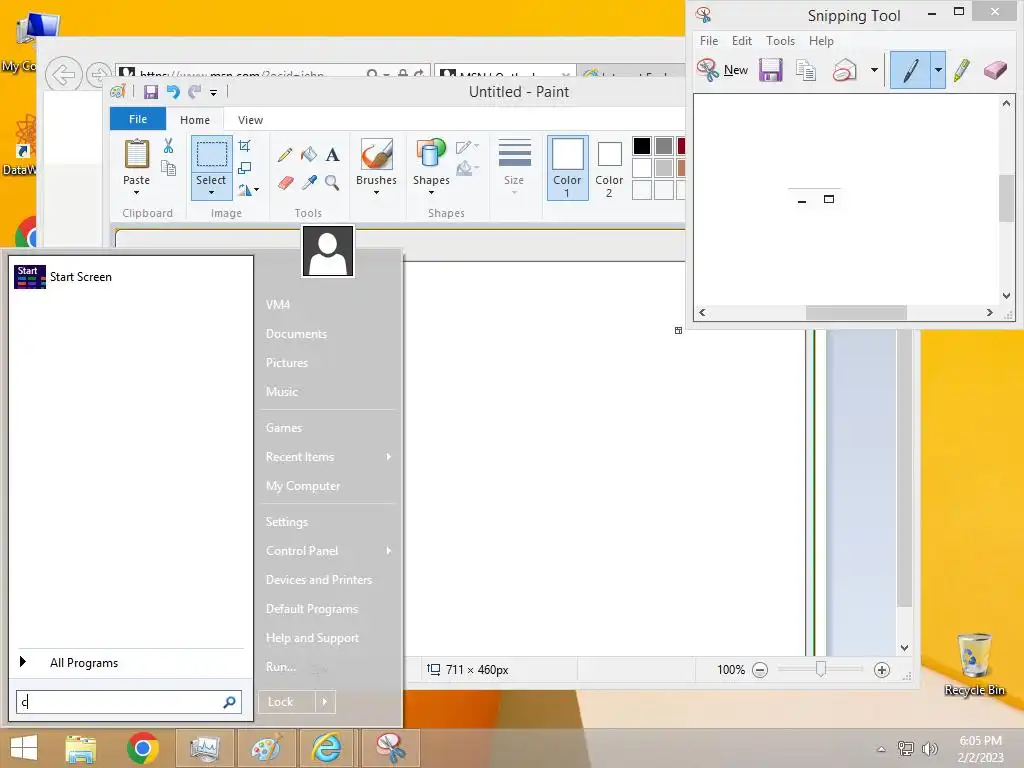
Task: Select the Text tool in Paint
Action: pos(332,155)
